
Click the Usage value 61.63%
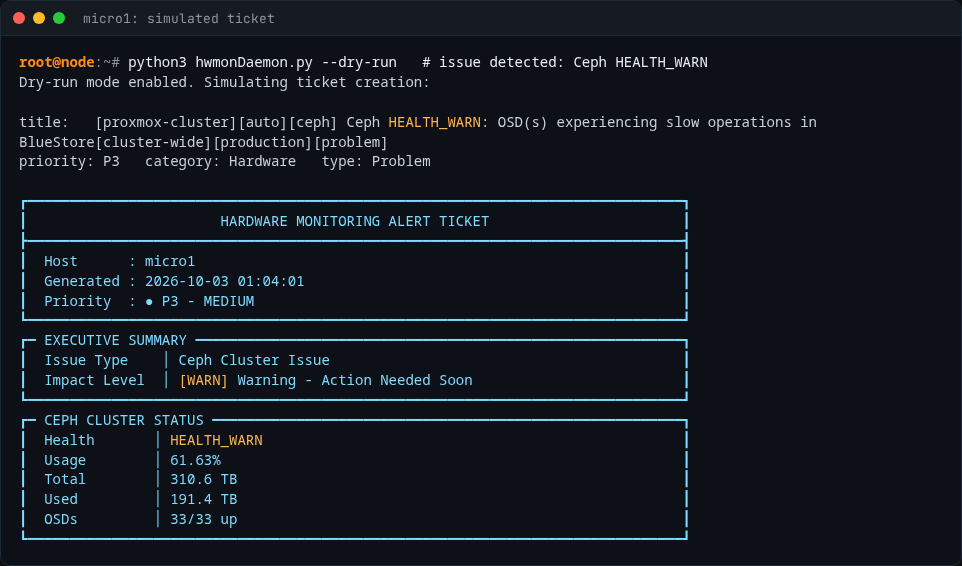point(195,460)
